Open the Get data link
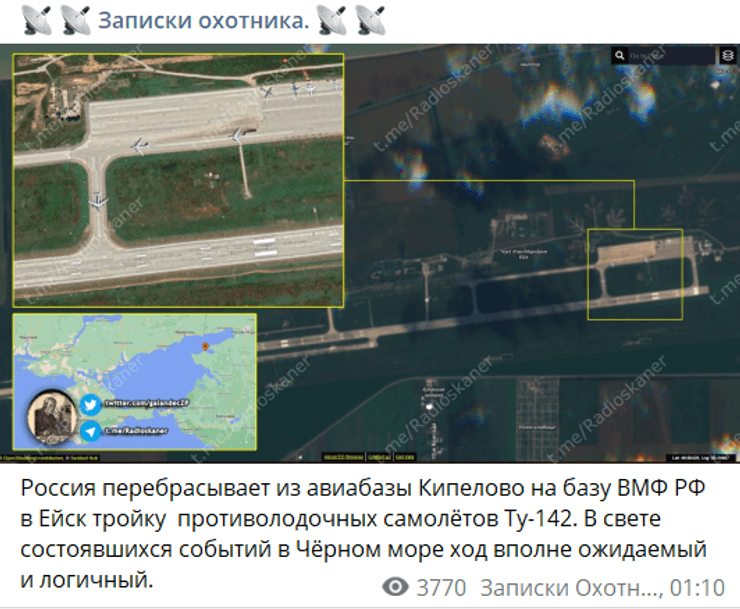740x609 pixels. coord(405,457)
